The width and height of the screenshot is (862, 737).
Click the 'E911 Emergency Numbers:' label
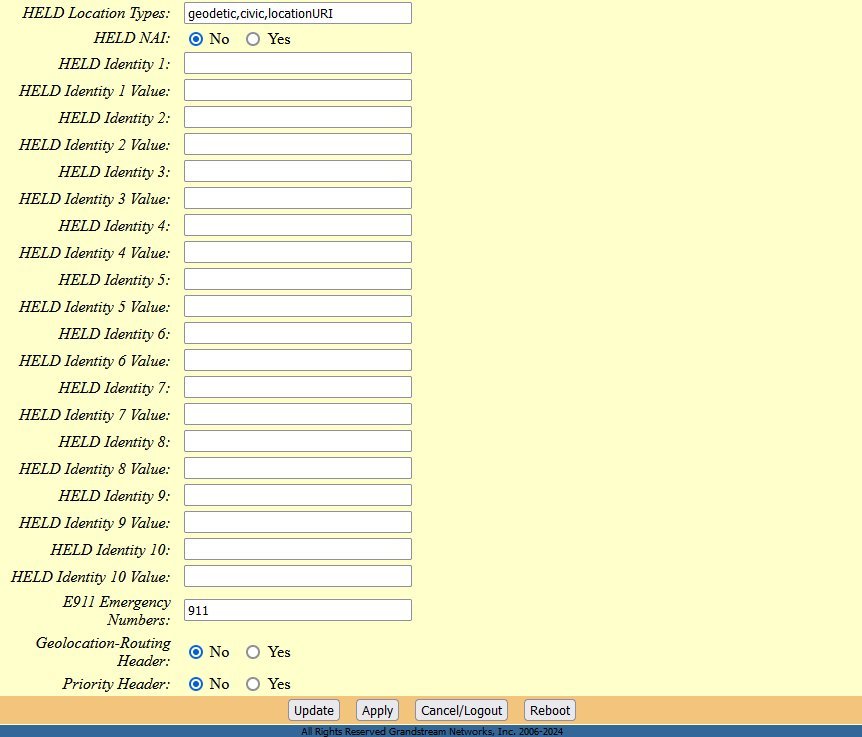point(117,611)
